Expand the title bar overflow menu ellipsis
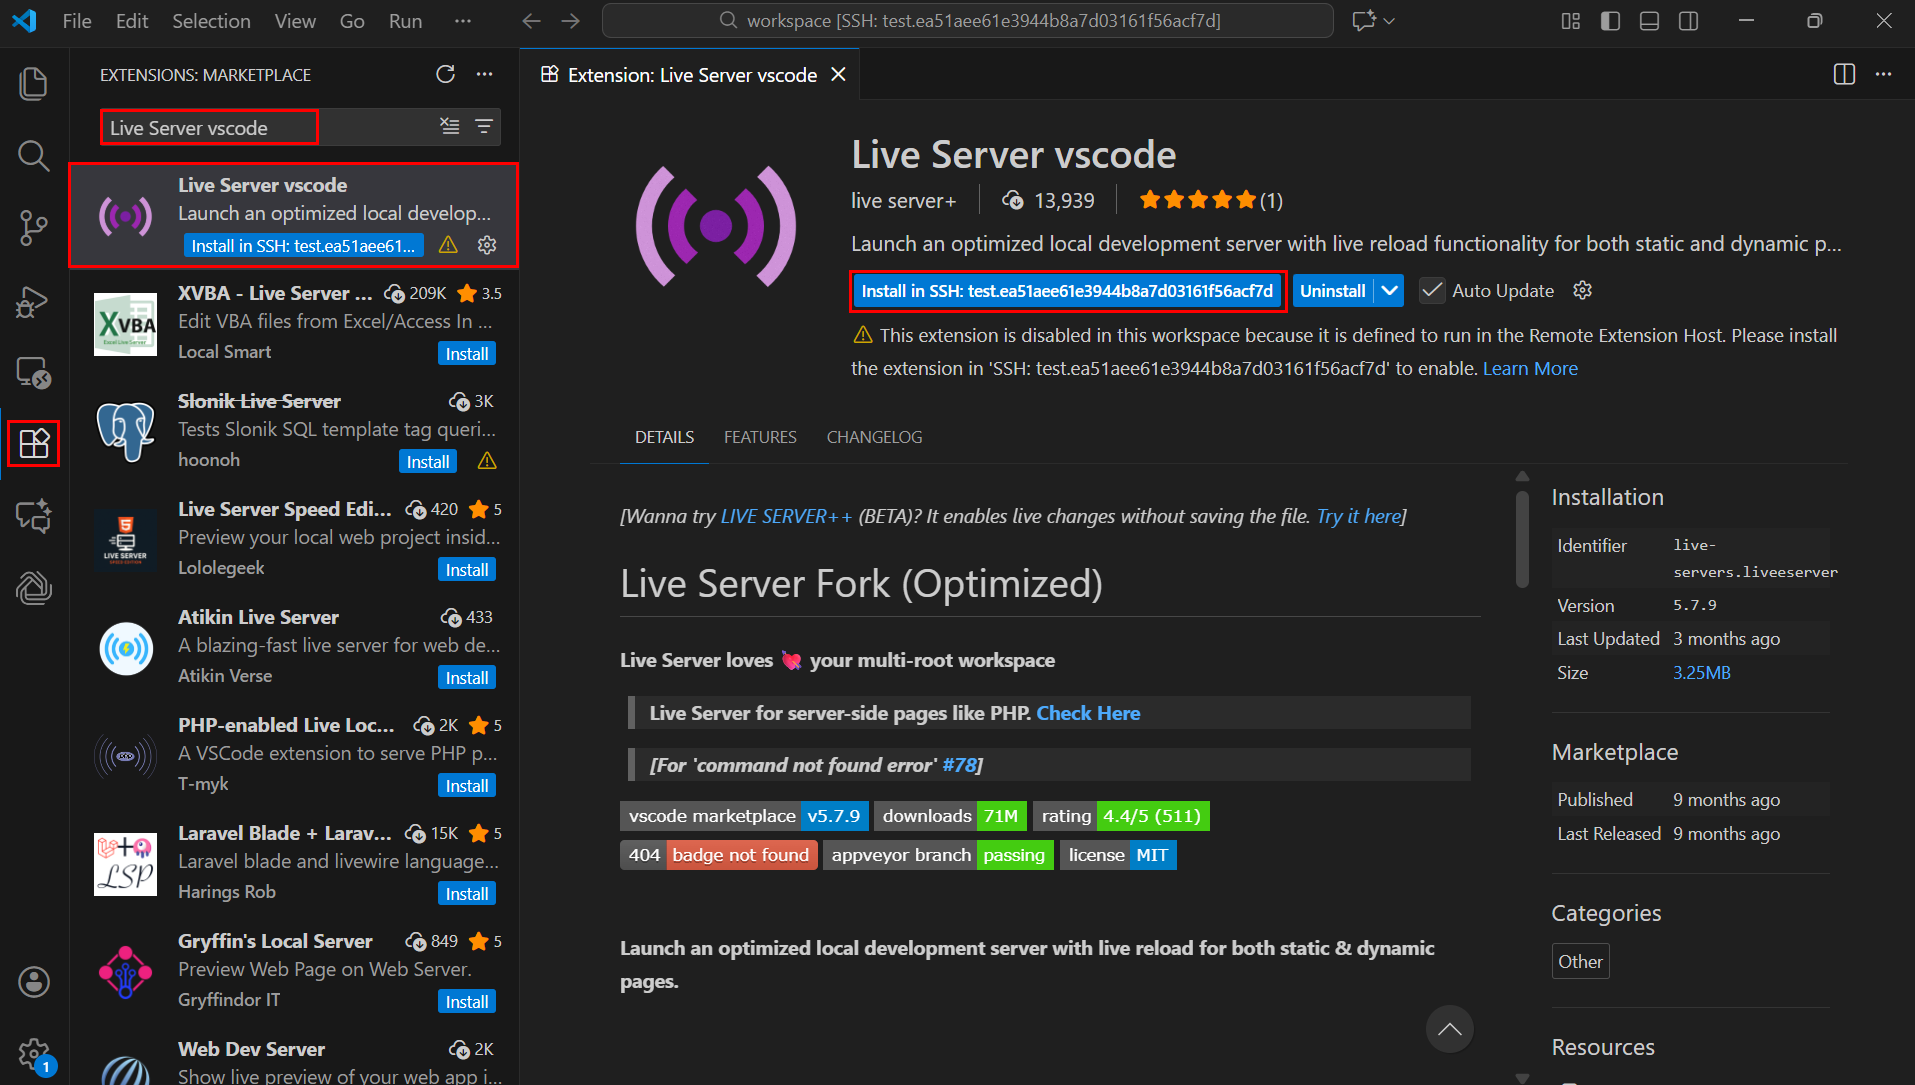1915x1085 pixels. (462, 21)
